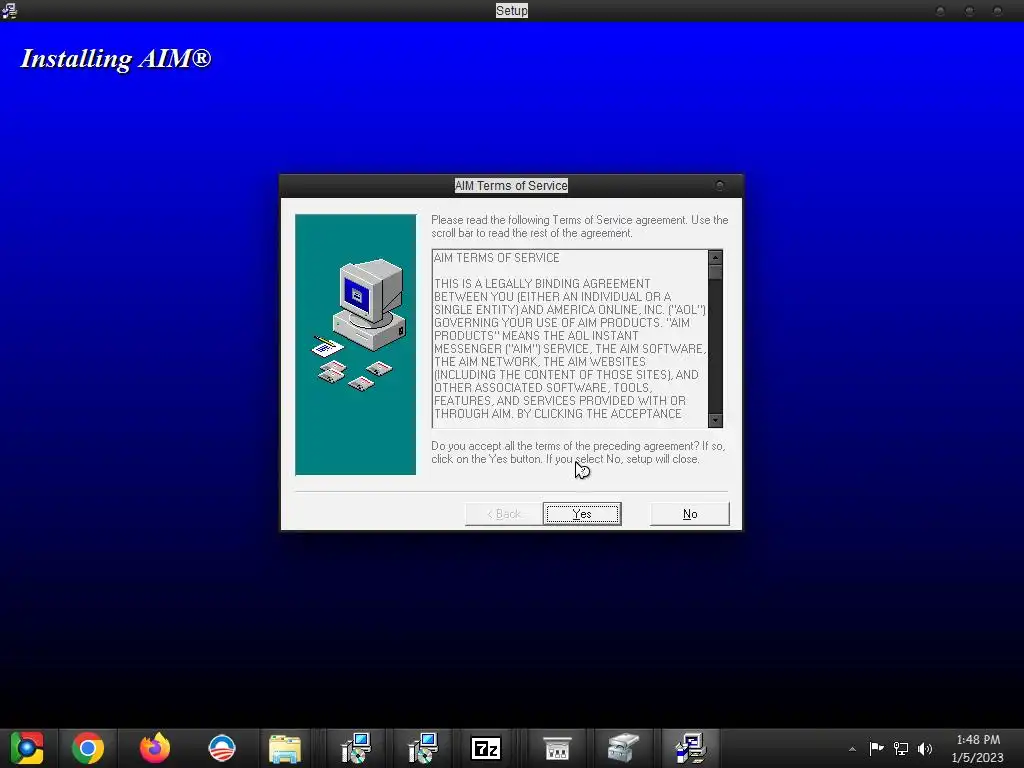Open the installer icon left of 7-Zip
Screen dimensions: 1024x768
(x=423, y=748)
